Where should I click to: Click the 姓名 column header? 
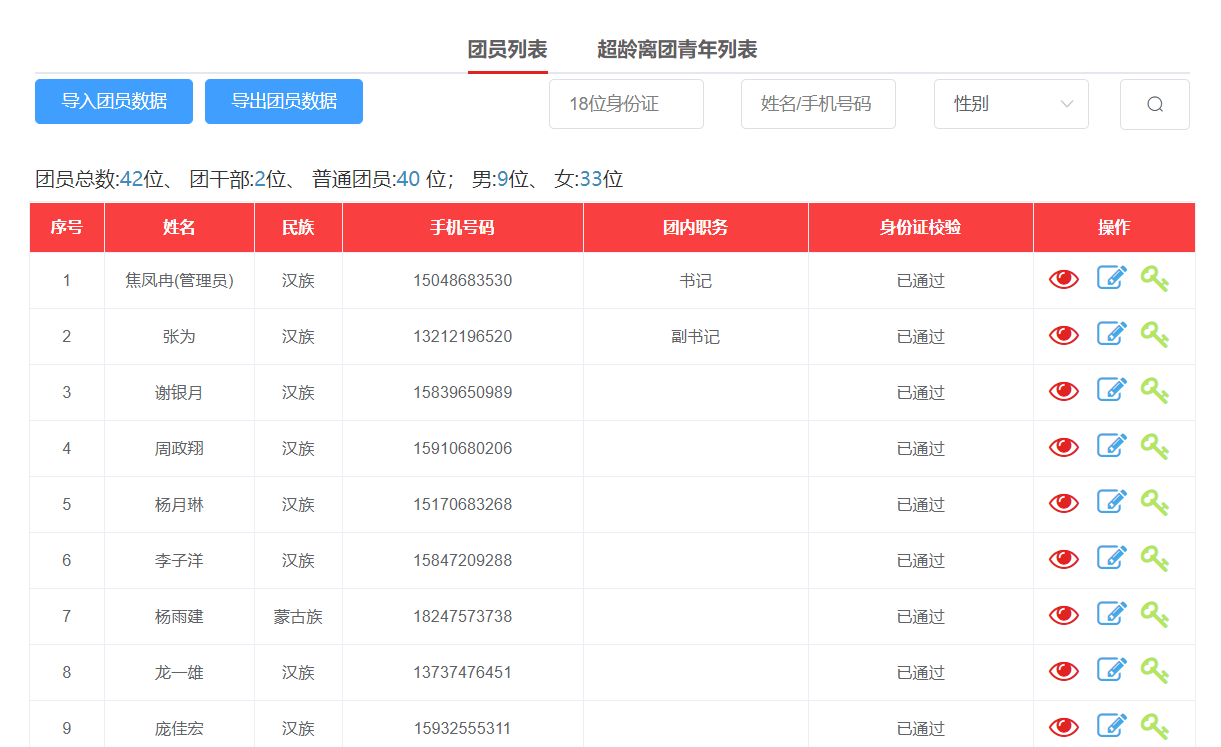[x=179, y=228]
